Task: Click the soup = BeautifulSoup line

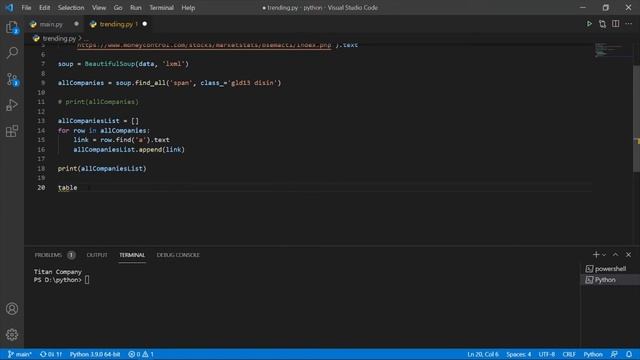Action: point(123,64)
